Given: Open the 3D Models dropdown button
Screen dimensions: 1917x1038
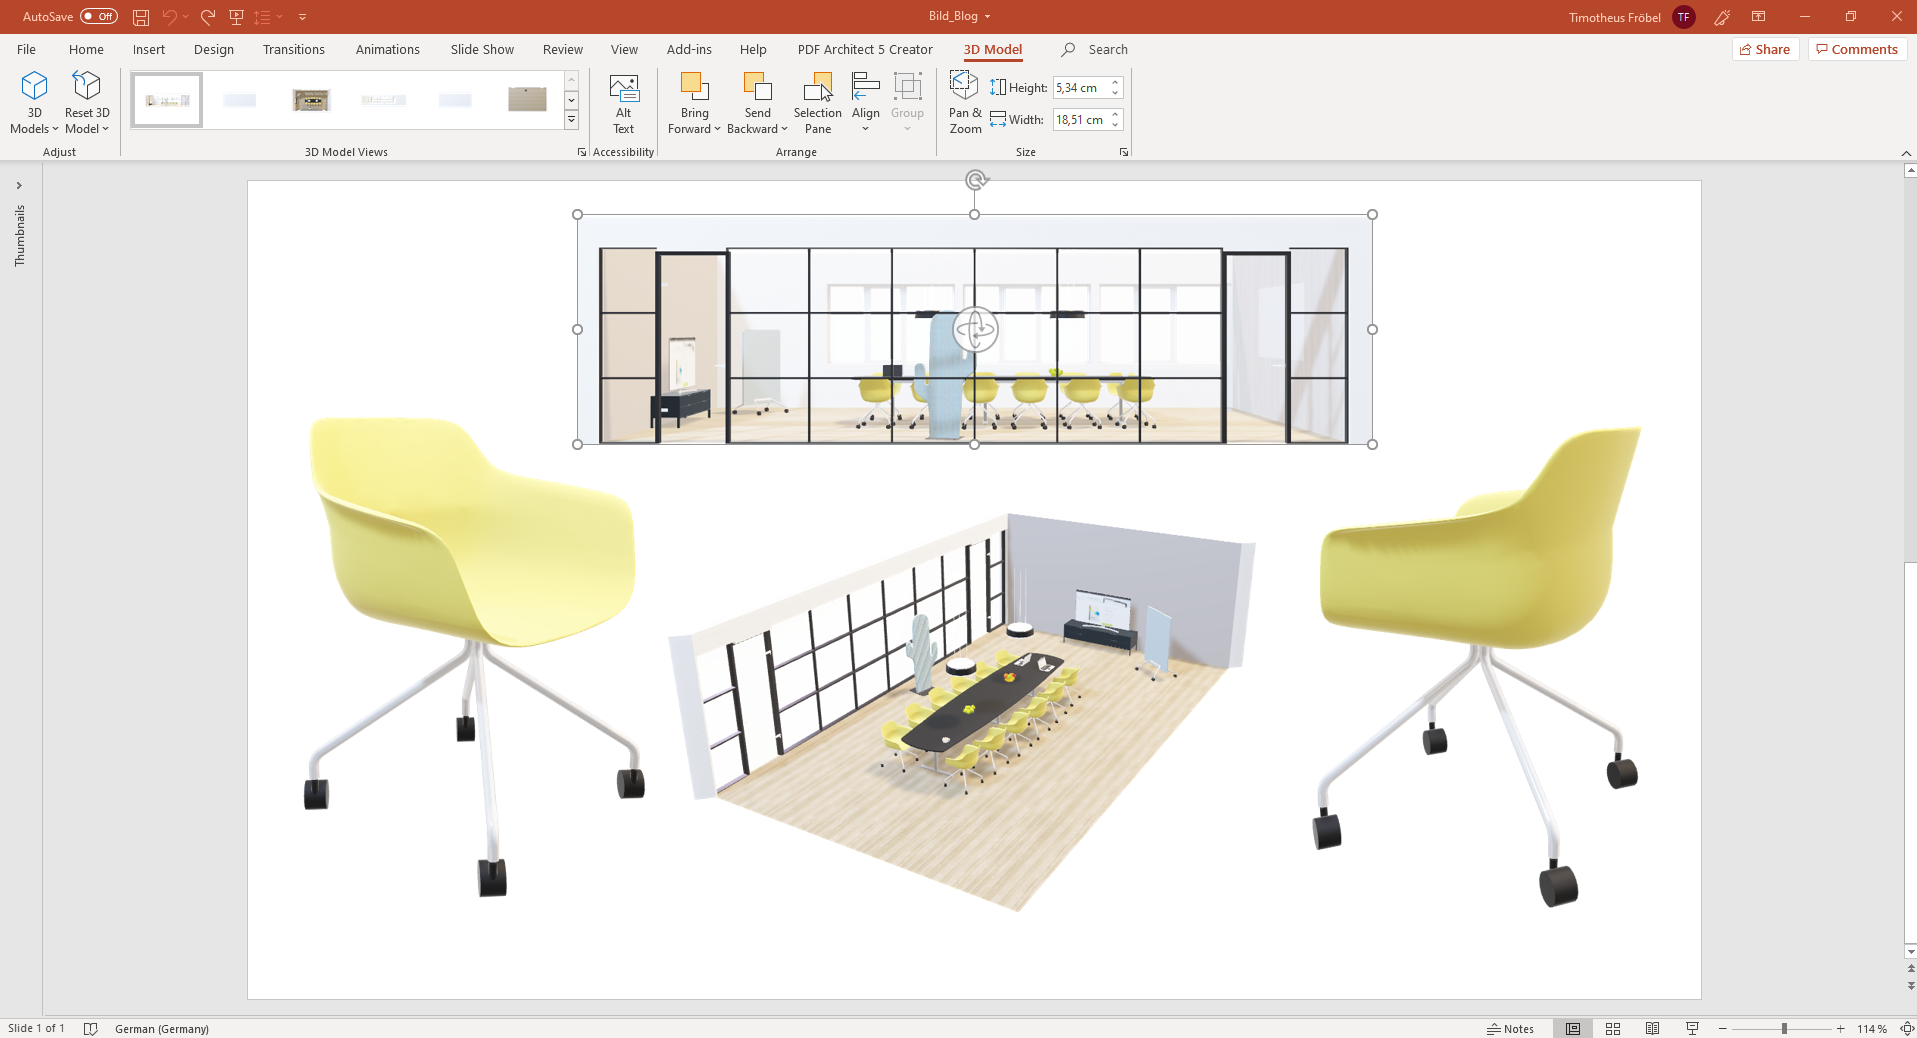Looking at the screenshot, I should pos(34,103).
